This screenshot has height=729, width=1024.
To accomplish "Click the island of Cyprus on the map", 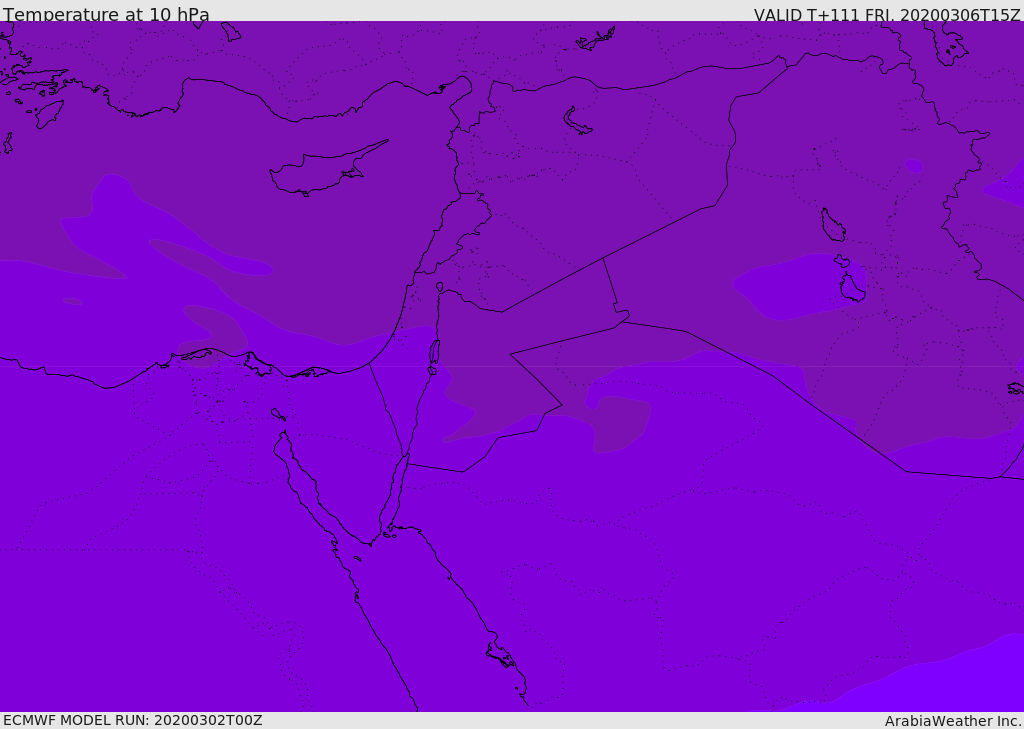I will pyautogui.click(x=318, y=171).
